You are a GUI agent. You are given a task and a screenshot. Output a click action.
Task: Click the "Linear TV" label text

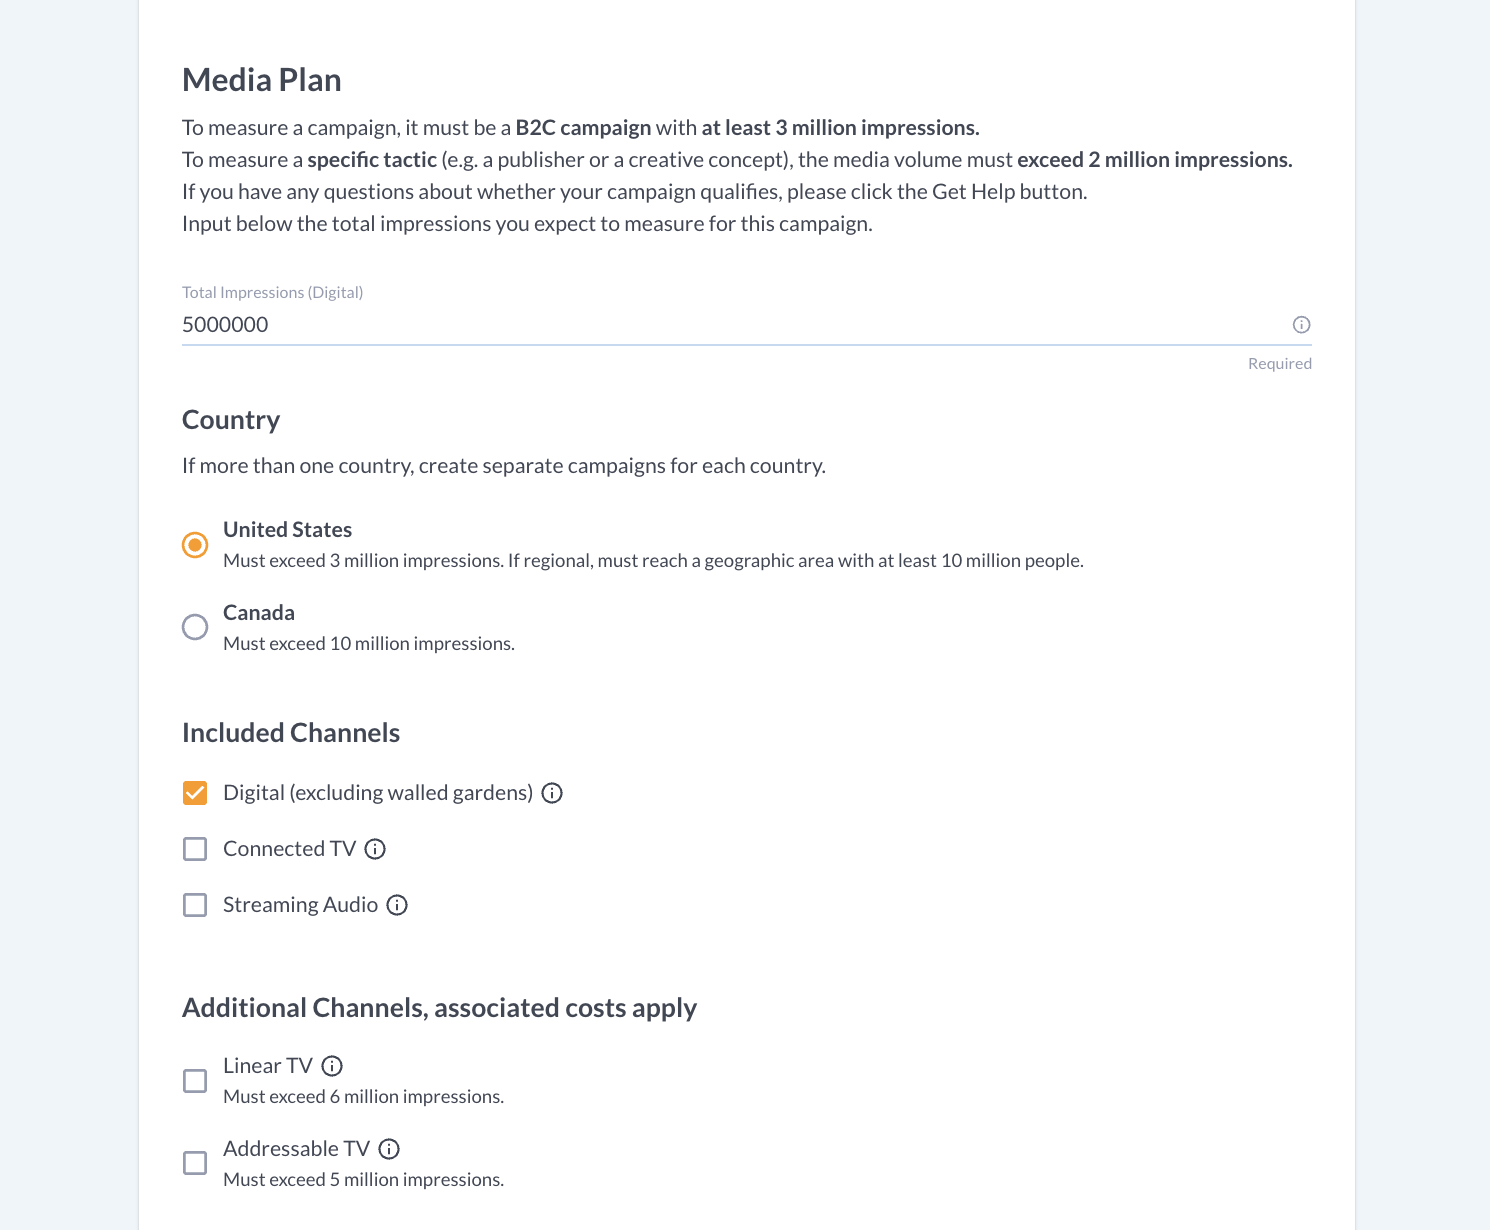[268, 1066]
